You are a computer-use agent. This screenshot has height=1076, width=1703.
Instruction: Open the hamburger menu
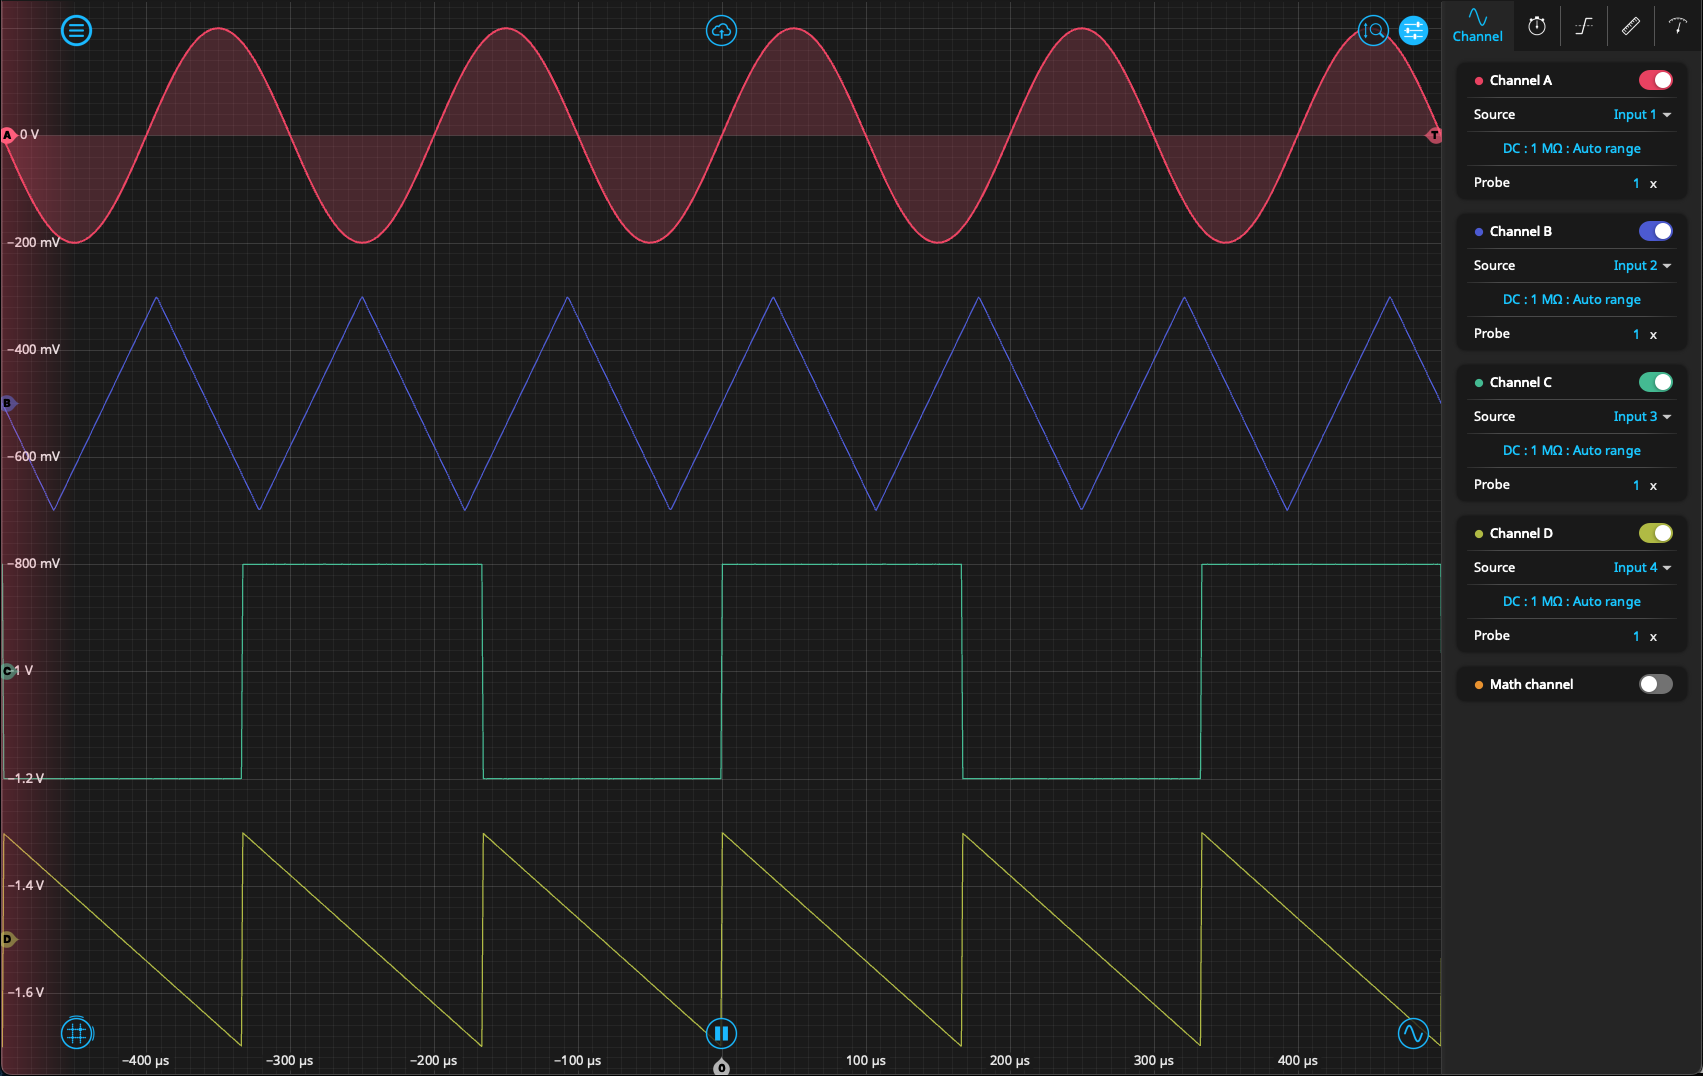(76, 30)
